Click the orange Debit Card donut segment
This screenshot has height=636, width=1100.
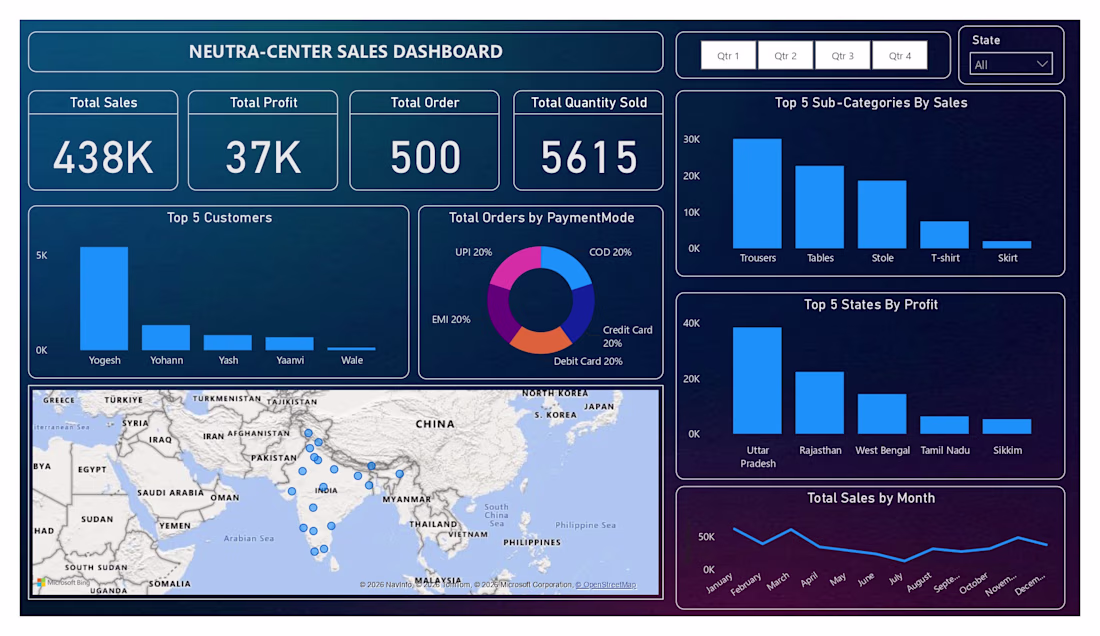click(x=541, y=342)
